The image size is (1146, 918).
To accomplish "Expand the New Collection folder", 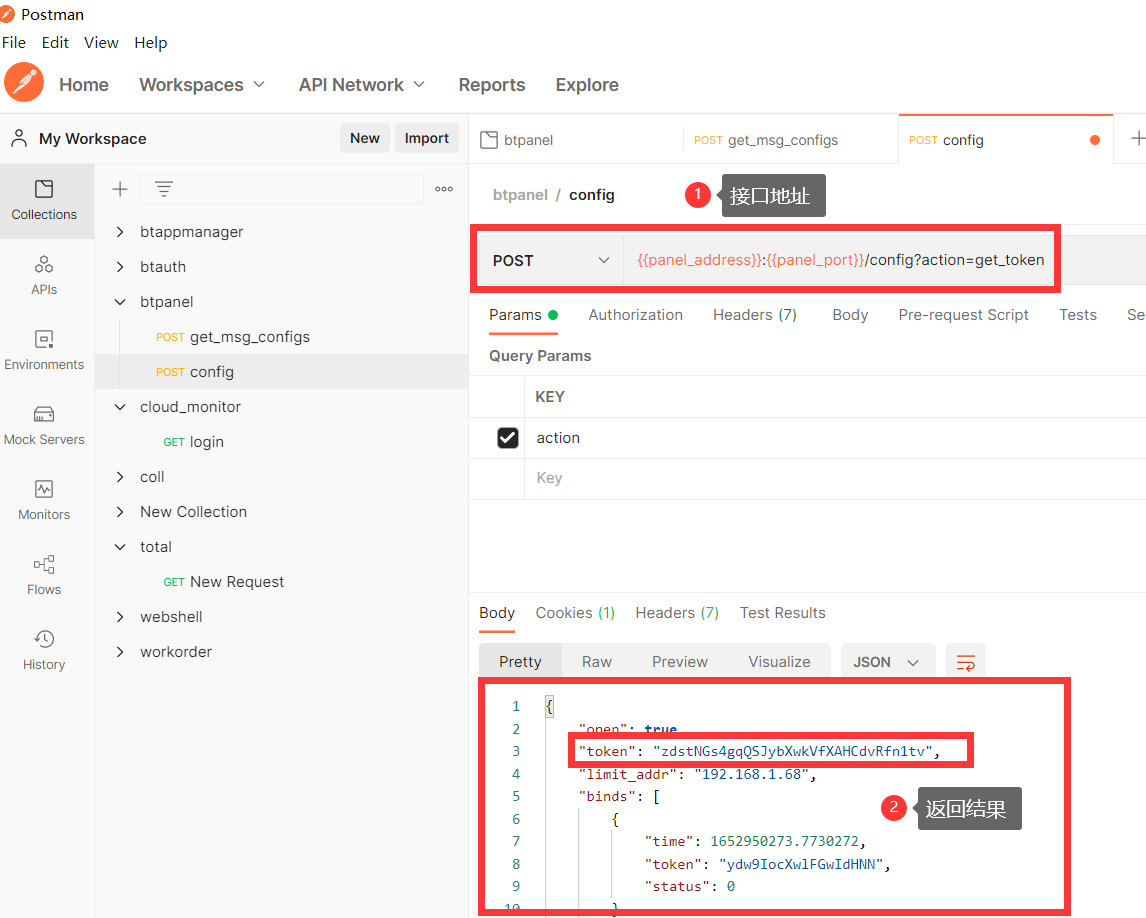I will (120, 512).
